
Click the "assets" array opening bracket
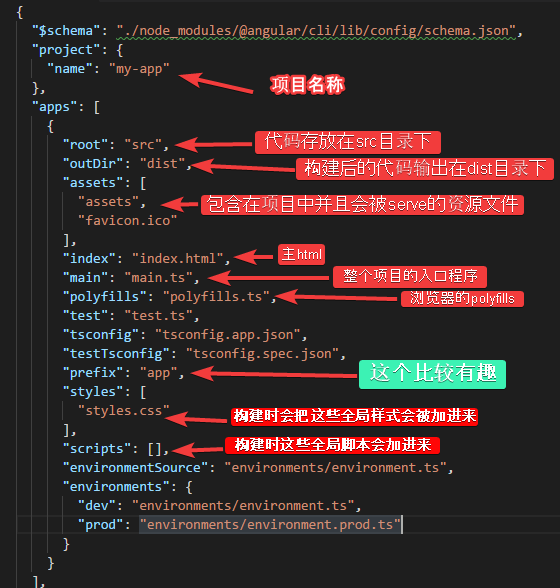pyautogui.click(x=143, y=183)
